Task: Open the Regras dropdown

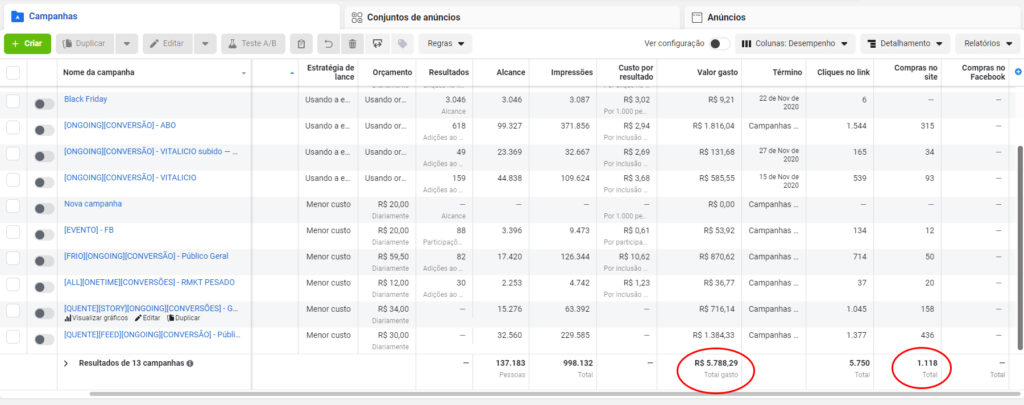Action: 445,44
